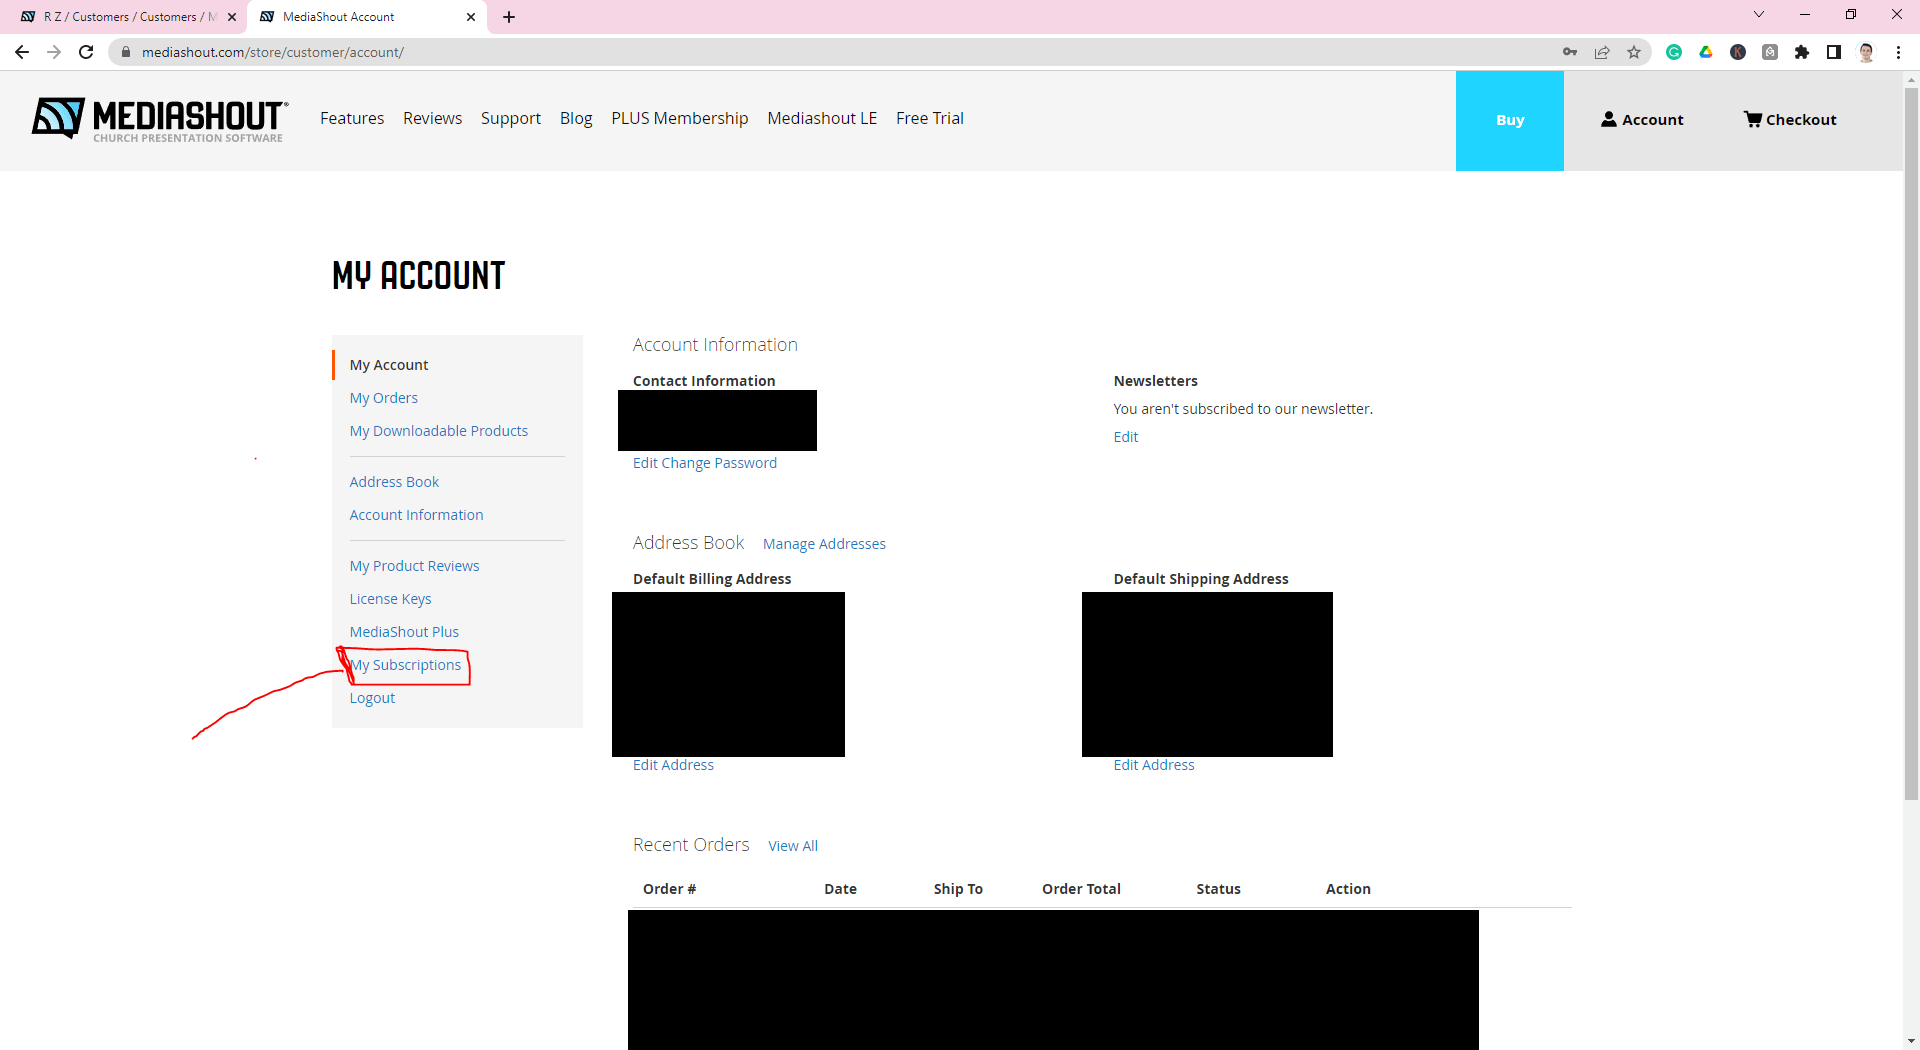Open Support in top navigation
Screen dimensions: 1920x1050
(x=511, y=118)
